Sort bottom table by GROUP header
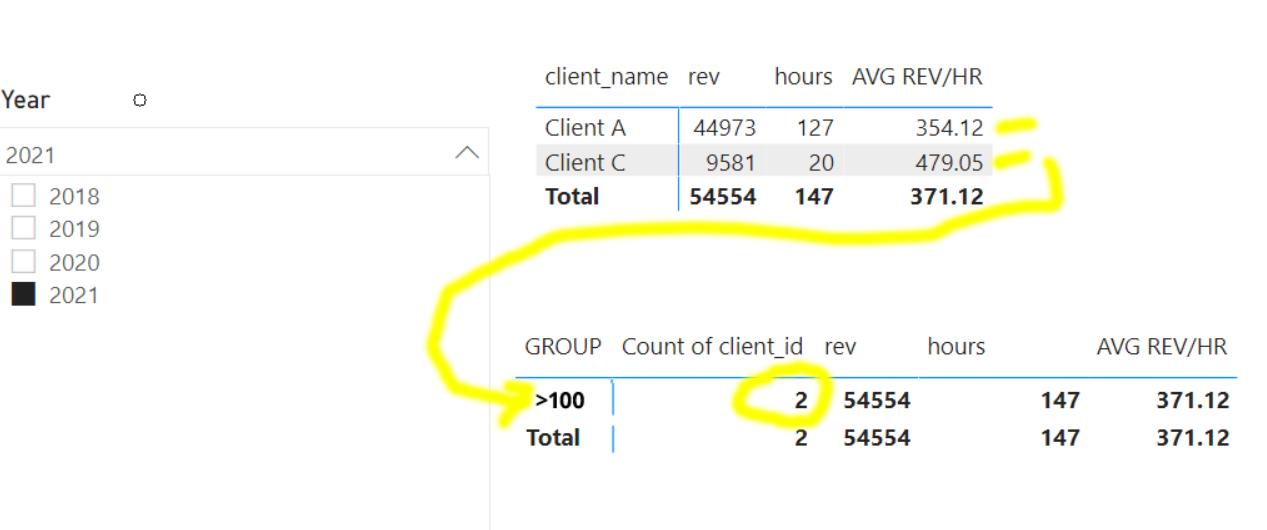 (563, 347)
